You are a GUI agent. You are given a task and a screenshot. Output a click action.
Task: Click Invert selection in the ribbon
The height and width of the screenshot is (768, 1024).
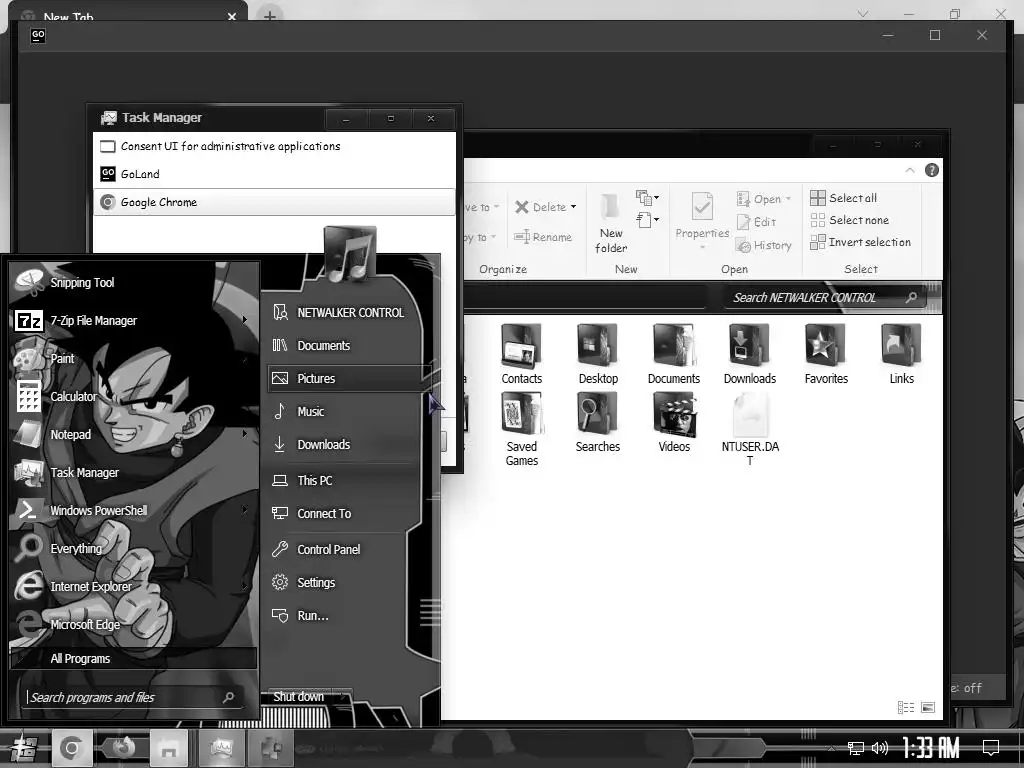[861, 242]
